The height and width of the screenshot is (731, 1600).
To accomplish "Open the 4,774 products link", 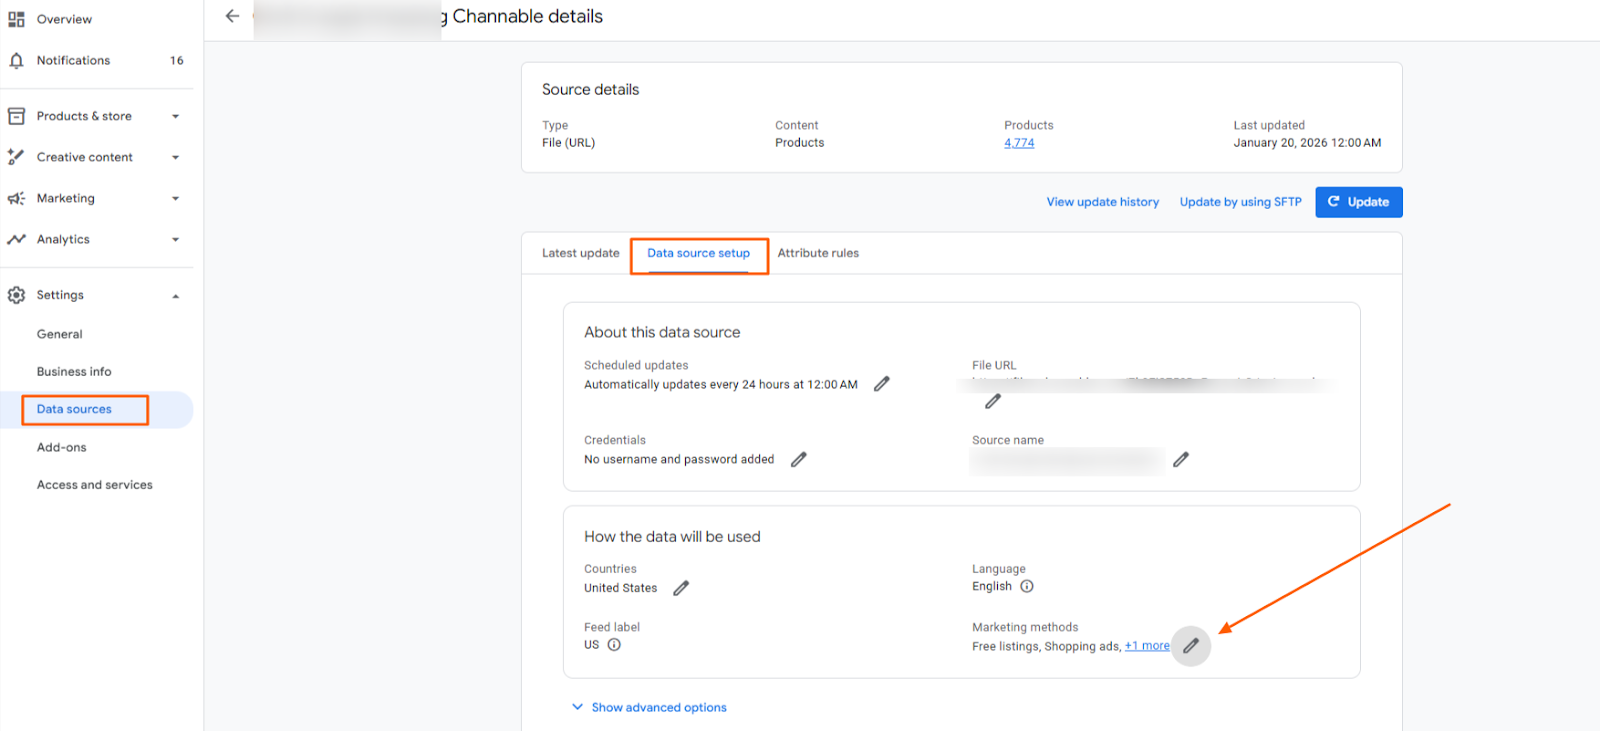I will click(1019, 143).
